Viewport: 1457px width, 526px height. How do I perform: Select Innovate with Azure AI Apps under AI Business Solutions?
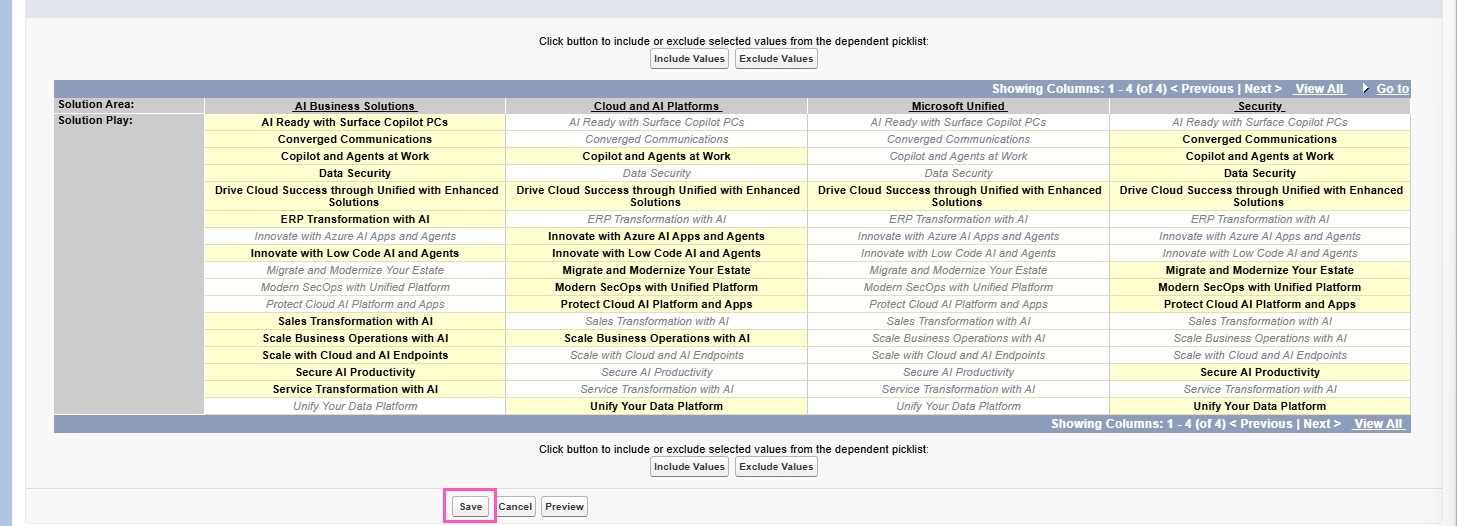(355, 236)
